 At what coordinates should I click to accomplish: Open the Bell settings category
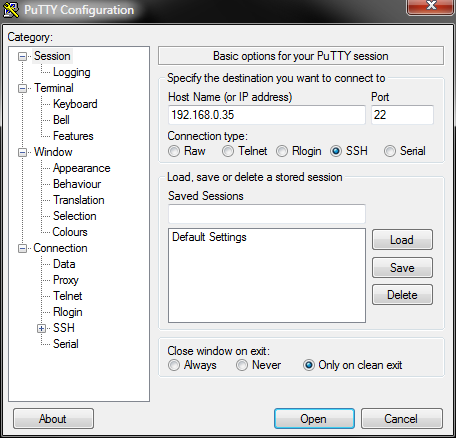tap(61, 120)
